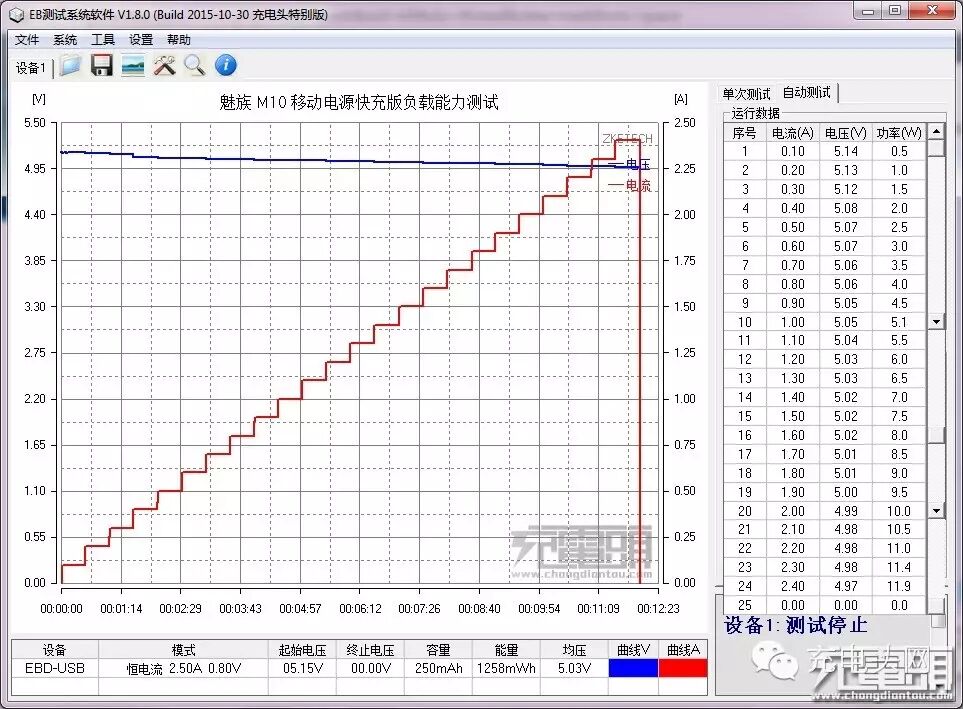Select row 20 with voltage 4.99
This screenshot has width=963, height=709.
(825, 511)
